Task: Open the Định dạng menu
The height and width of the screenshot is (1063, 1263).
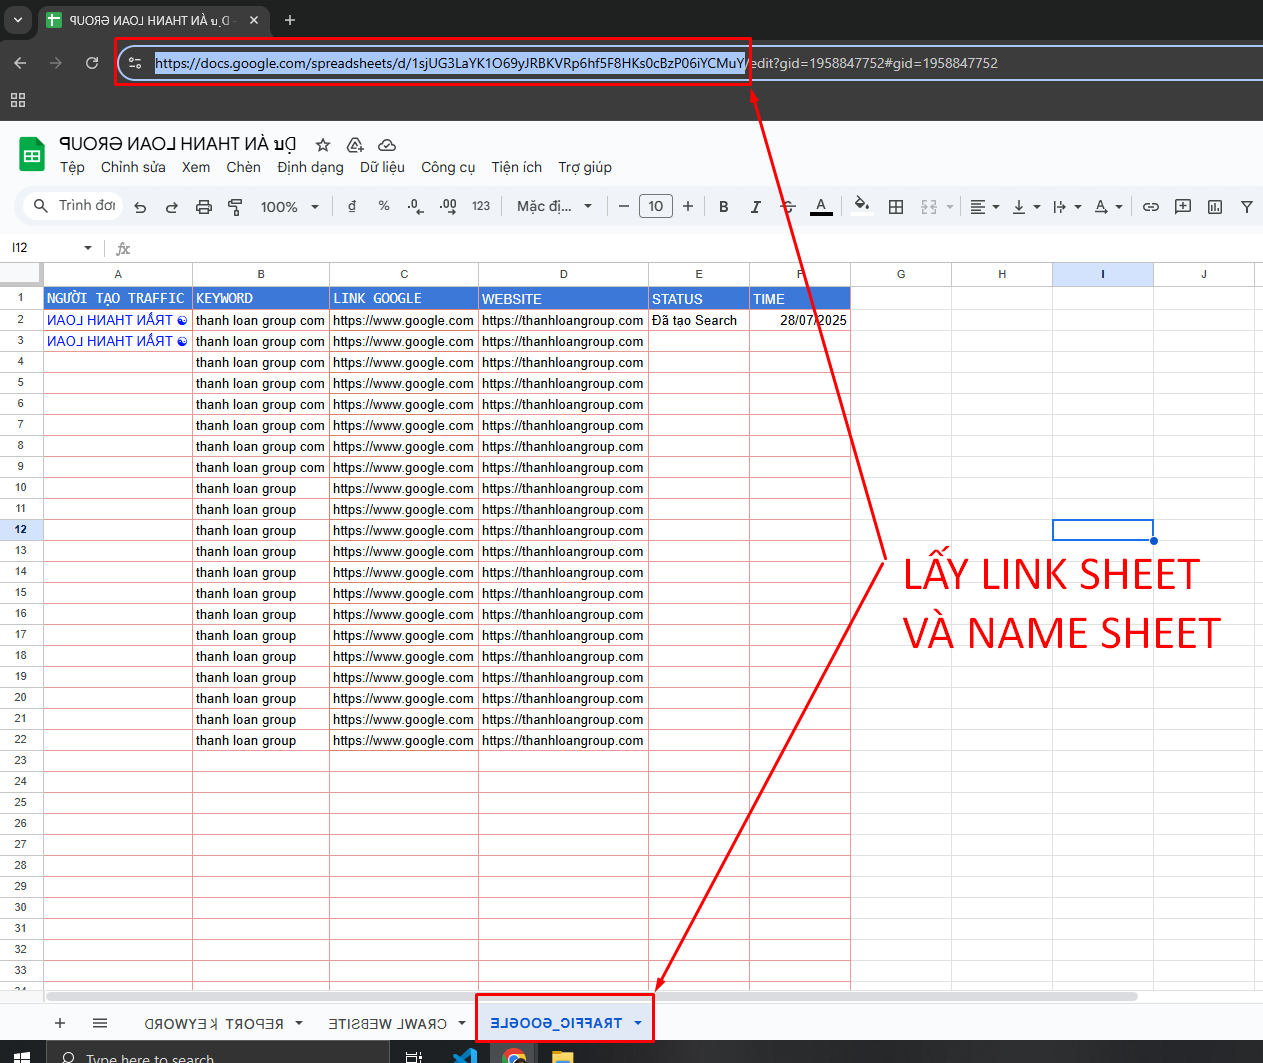Action: [310, 167]
